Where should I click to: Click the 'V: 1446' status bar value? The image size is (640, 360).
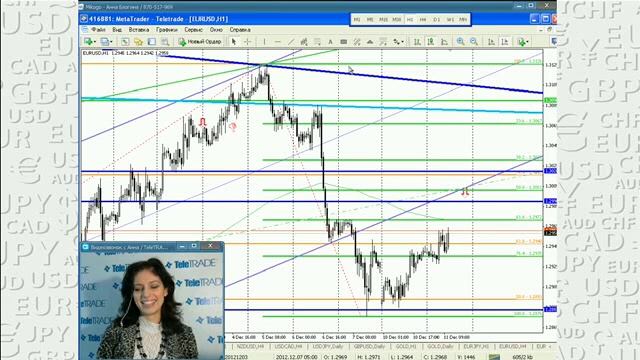(467, 357)
